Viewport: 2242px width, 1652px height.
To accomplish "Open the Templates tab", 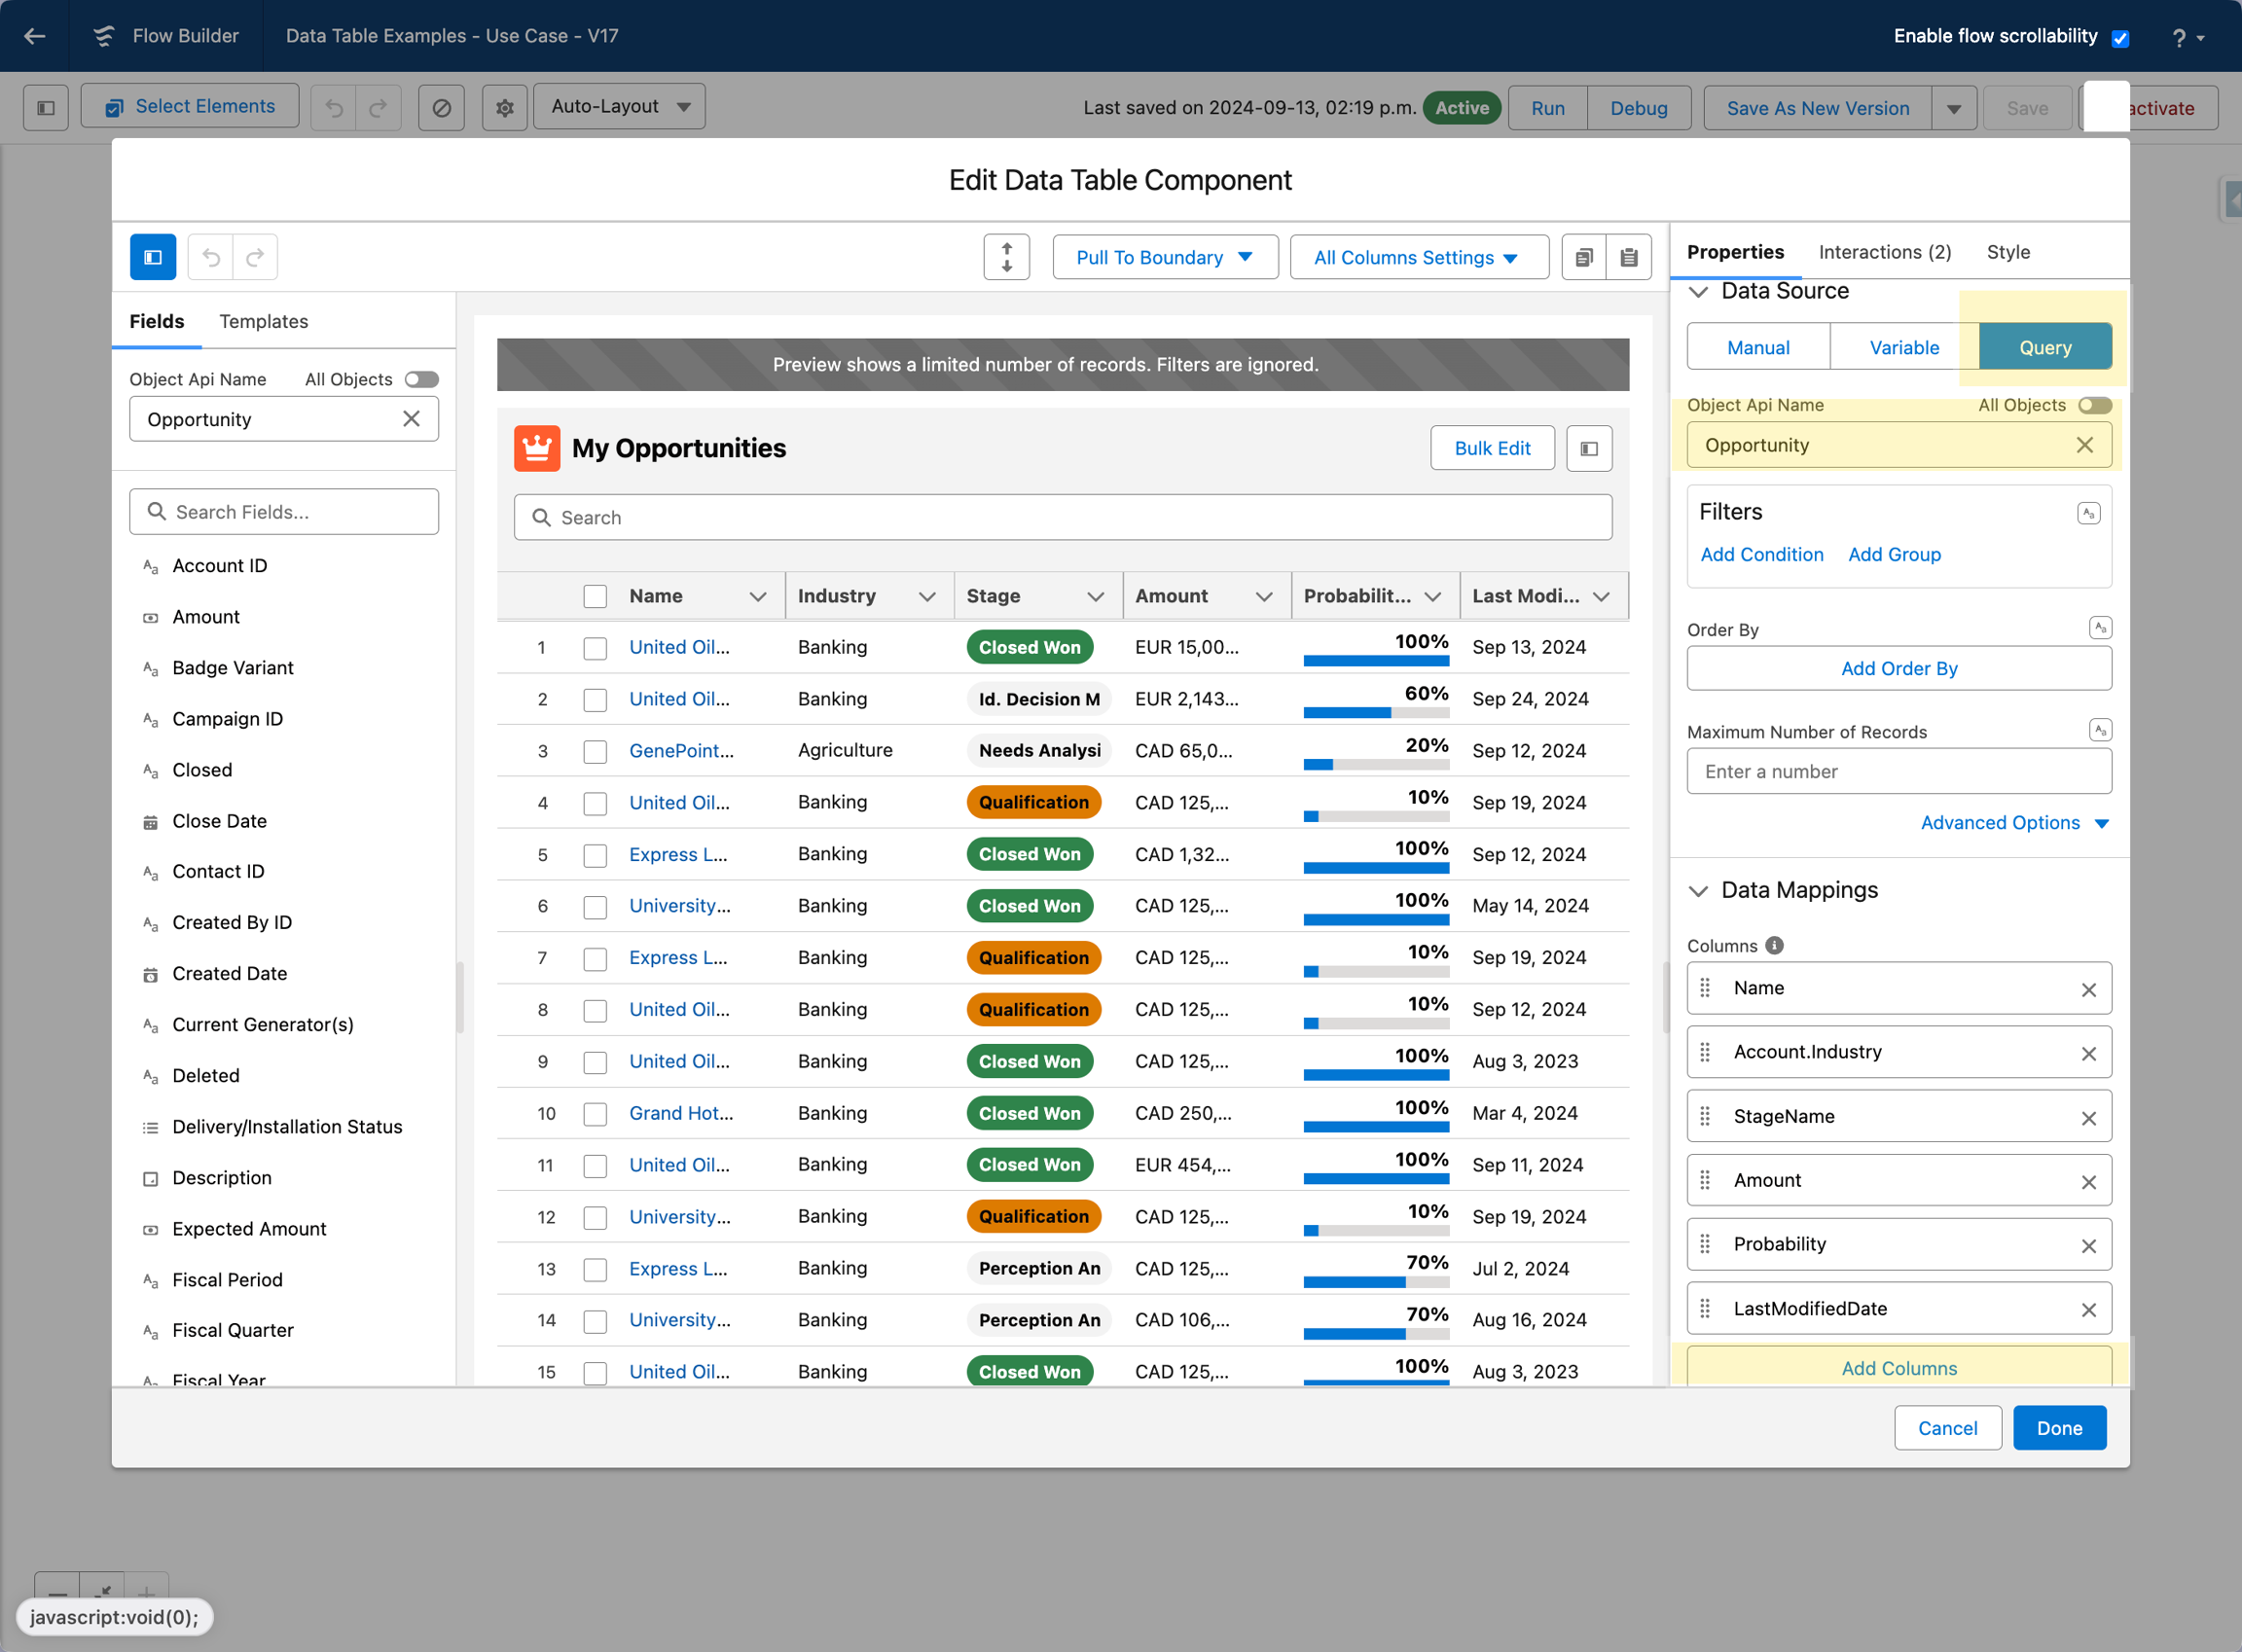I will click(x=263, y=321).
